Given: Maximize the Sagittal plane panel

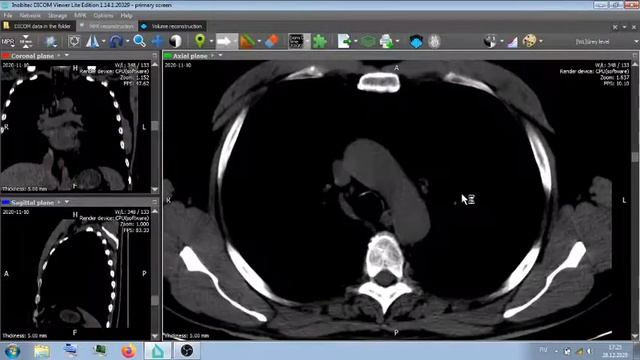Looking at the screenshot, I should [x=155, y=202].
